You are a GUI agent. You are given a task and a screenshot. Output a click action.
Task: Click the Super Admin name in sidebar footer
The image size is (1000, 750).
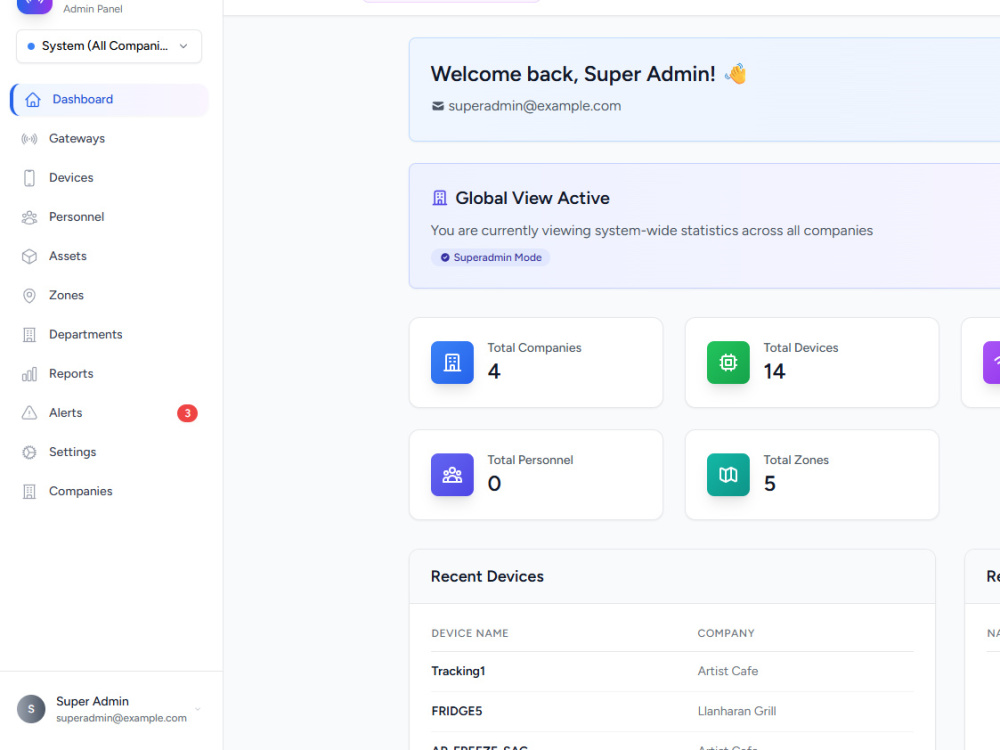(x=92, y=702)
